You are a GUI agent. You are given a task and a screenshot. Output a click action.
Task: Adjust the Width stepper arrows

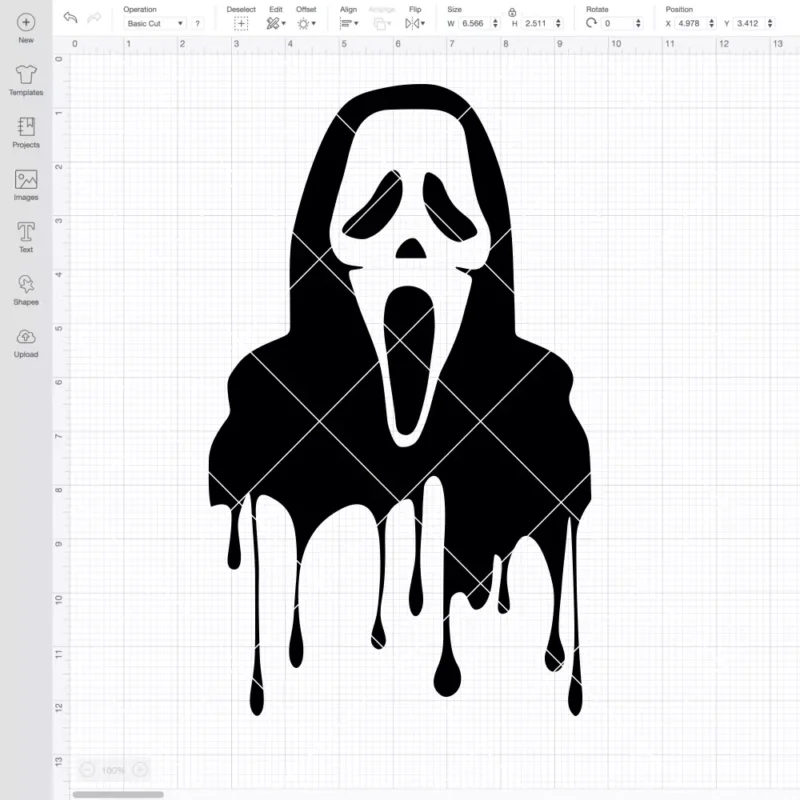point(495,23)
